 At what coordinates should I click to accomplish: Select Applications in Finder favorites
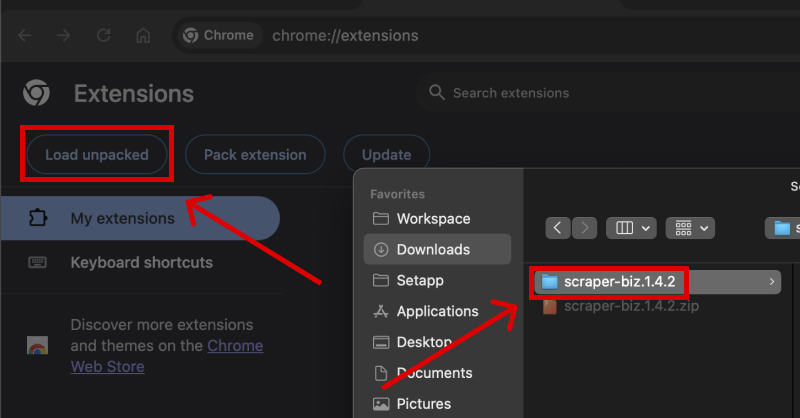click(437, 311)
